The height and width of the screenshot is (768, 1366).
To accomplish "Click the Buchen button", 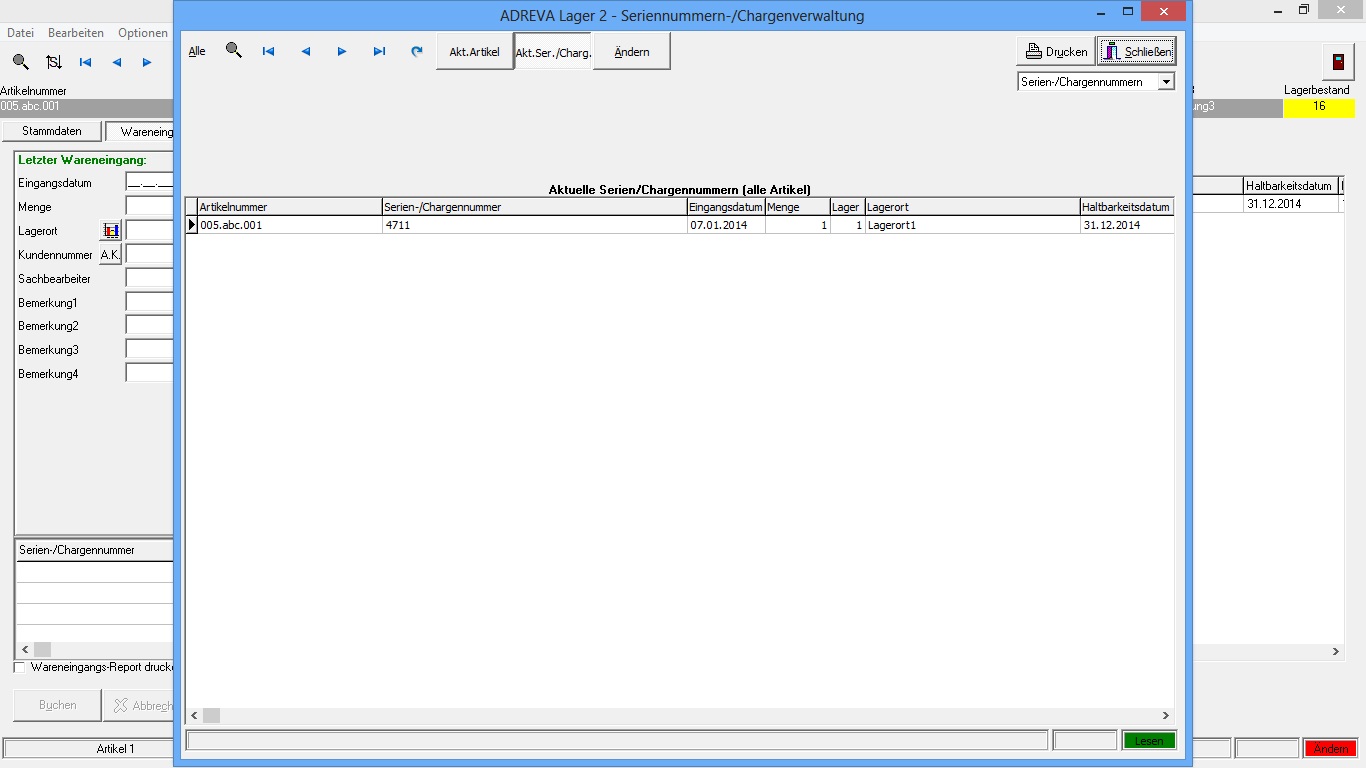I will coord(57,705).
